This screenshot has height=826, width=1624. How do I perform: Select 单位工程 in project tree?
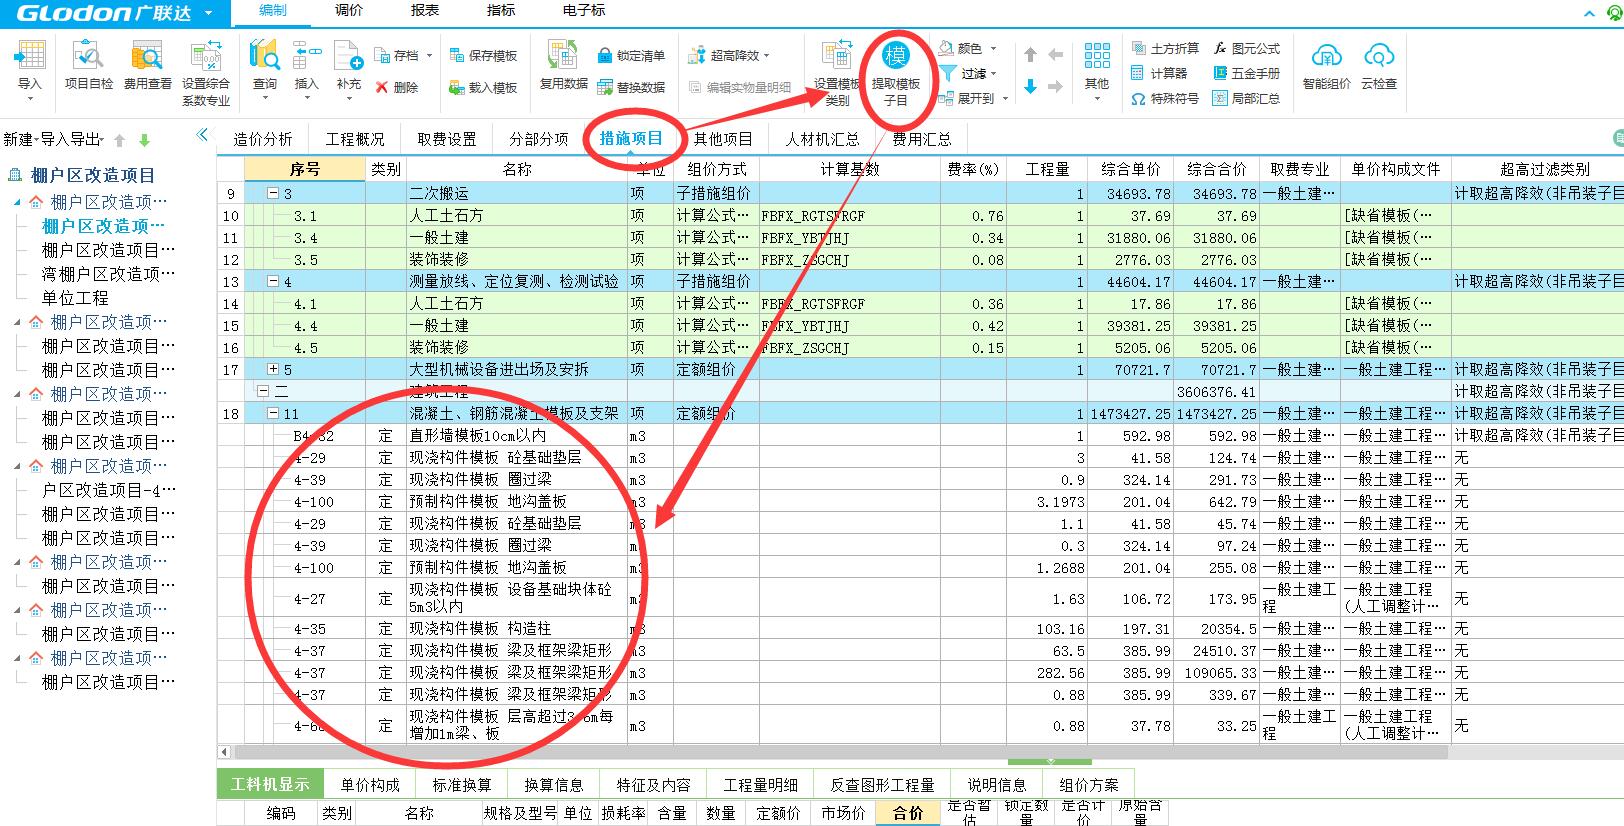point(75,298)
